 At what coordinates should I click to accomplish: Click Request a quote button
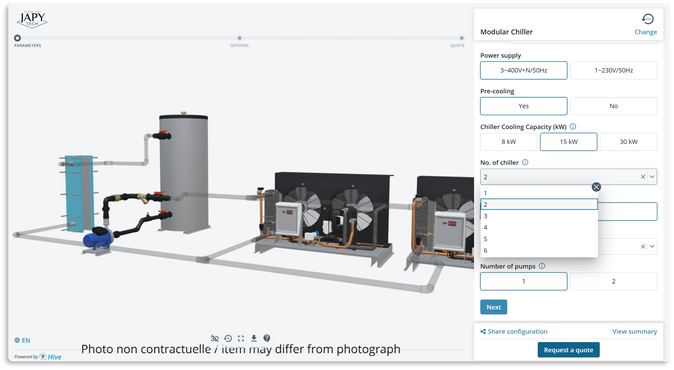(x=568, y=350)
